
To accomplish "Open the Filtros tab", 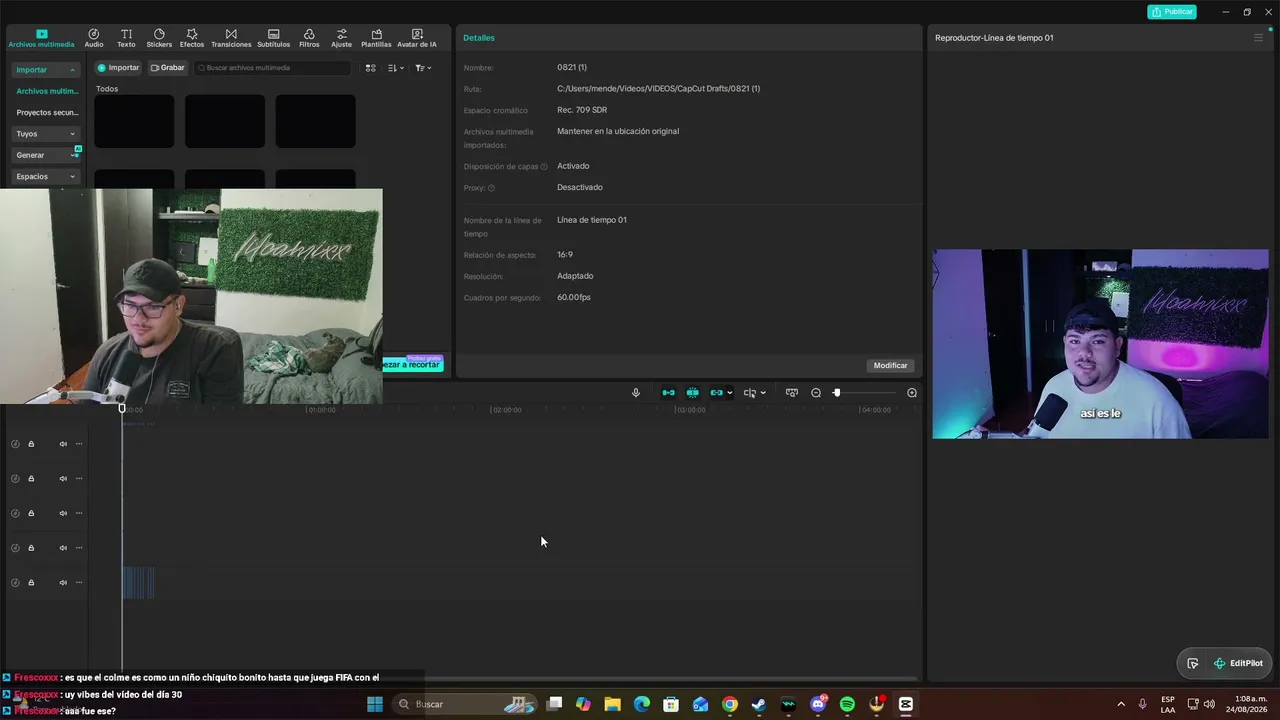I will (x=309, y=38).
